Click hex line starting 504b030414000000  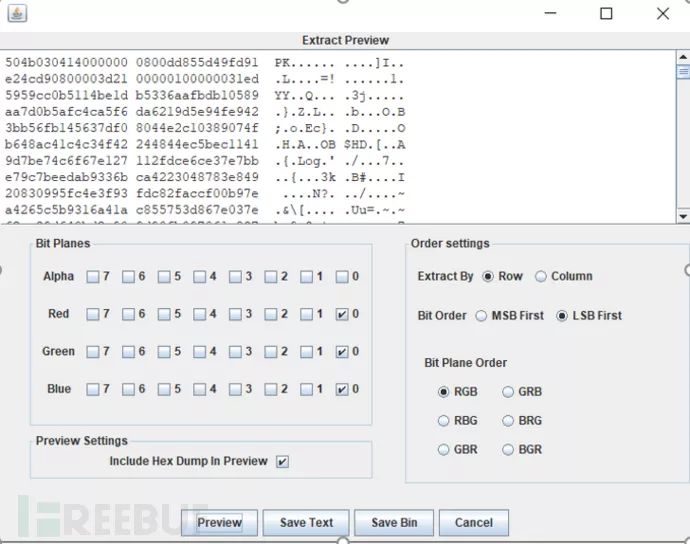[205, 62]
